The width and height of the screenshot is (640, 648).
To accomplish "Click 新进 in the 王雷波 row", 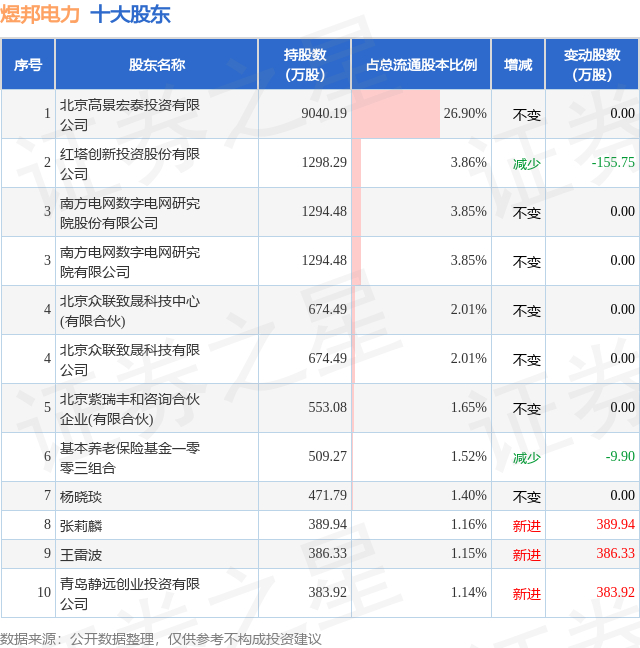I will pyautogui.click(x=526, y=555).
